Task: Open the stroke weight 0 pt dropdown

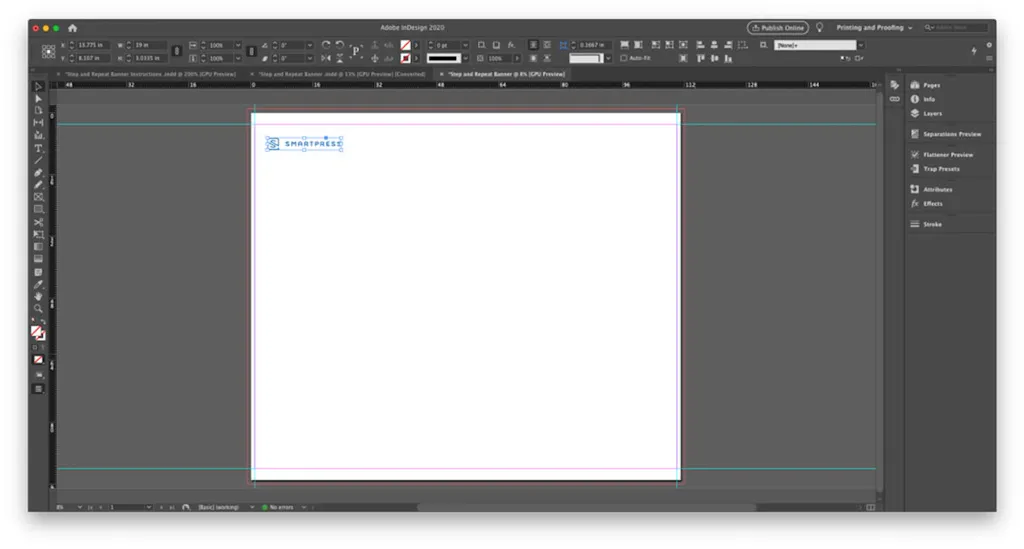Action: pyautogui.click(x=467, y=45)
